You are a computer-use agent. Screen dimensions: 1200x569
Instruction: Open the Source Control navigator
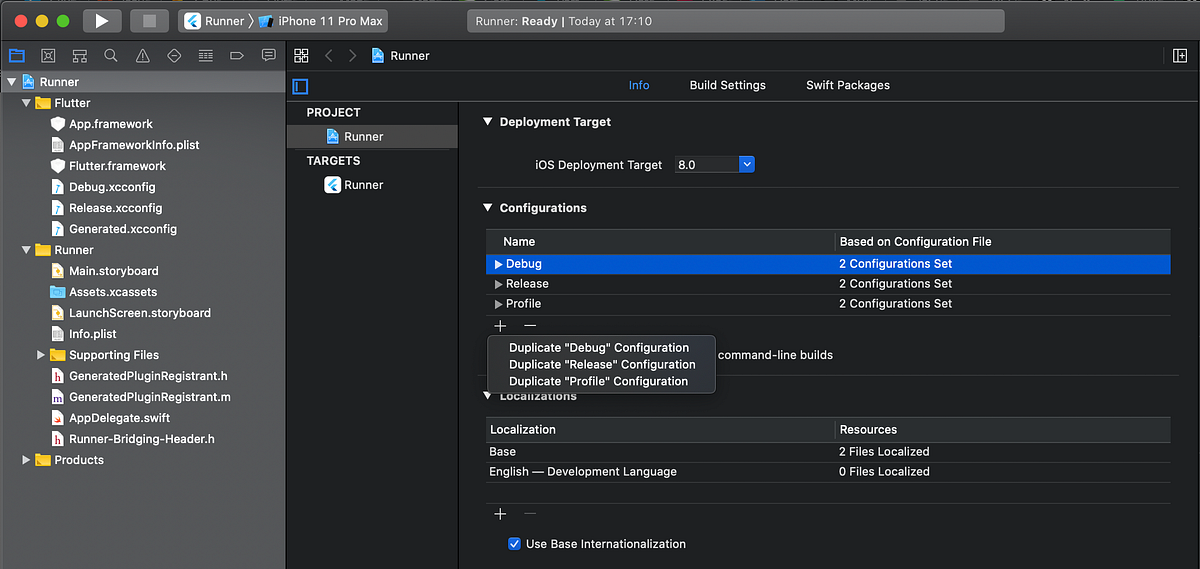[48, 56]
